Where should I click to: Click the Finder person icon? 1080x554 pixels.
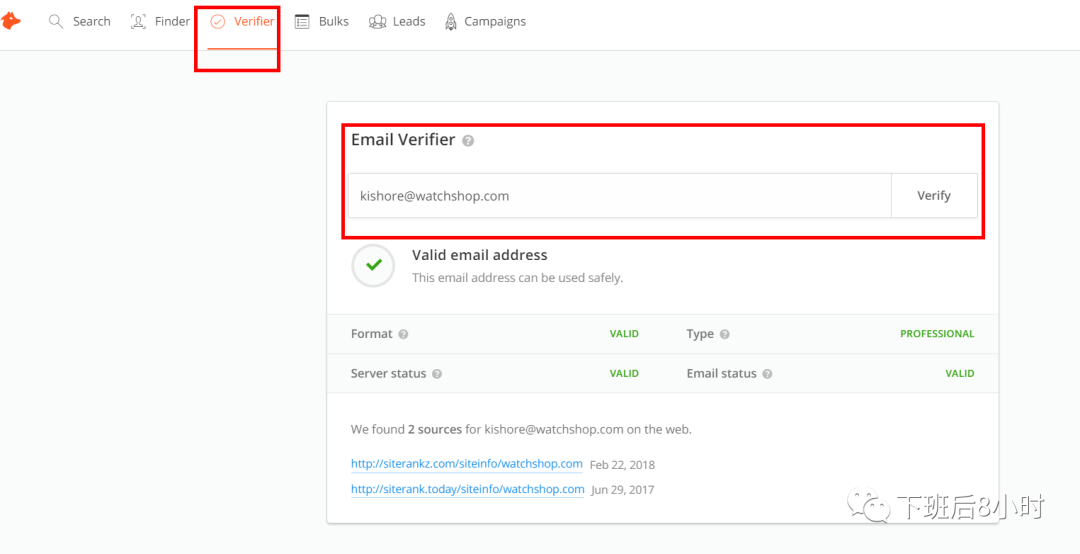(x=138, y=21)
